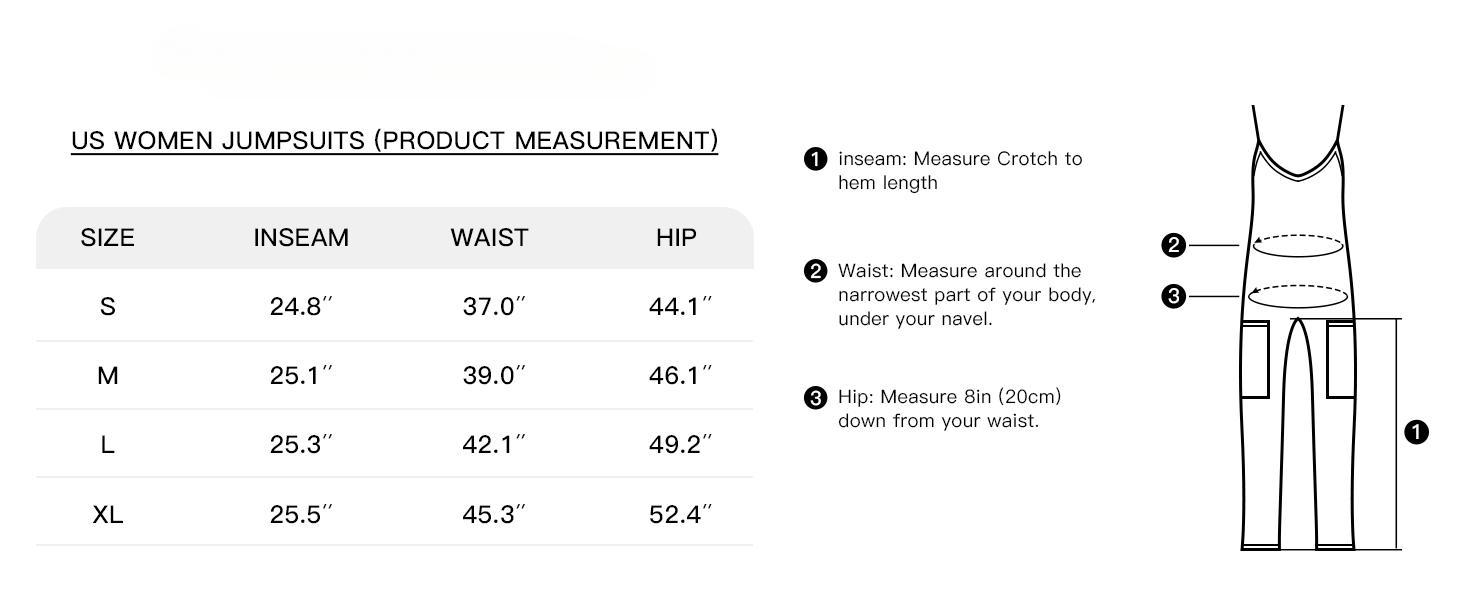Click the dashed hip ellipse on the jumpsuit
This screenshot has height=600, width=1464.
pos(1298,296)
